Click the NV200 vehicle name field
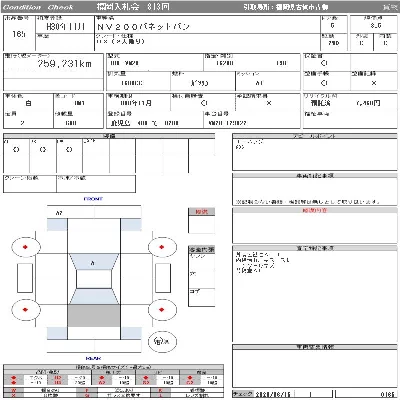 click(x=143, y=26)
